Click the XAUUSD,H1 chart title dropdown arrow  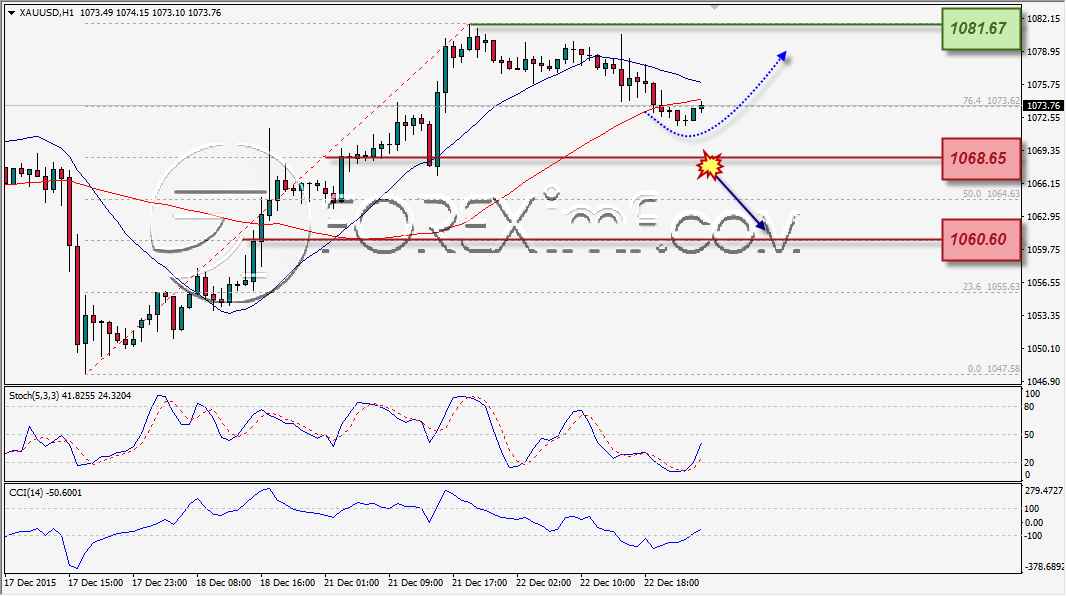pos(11,13)
